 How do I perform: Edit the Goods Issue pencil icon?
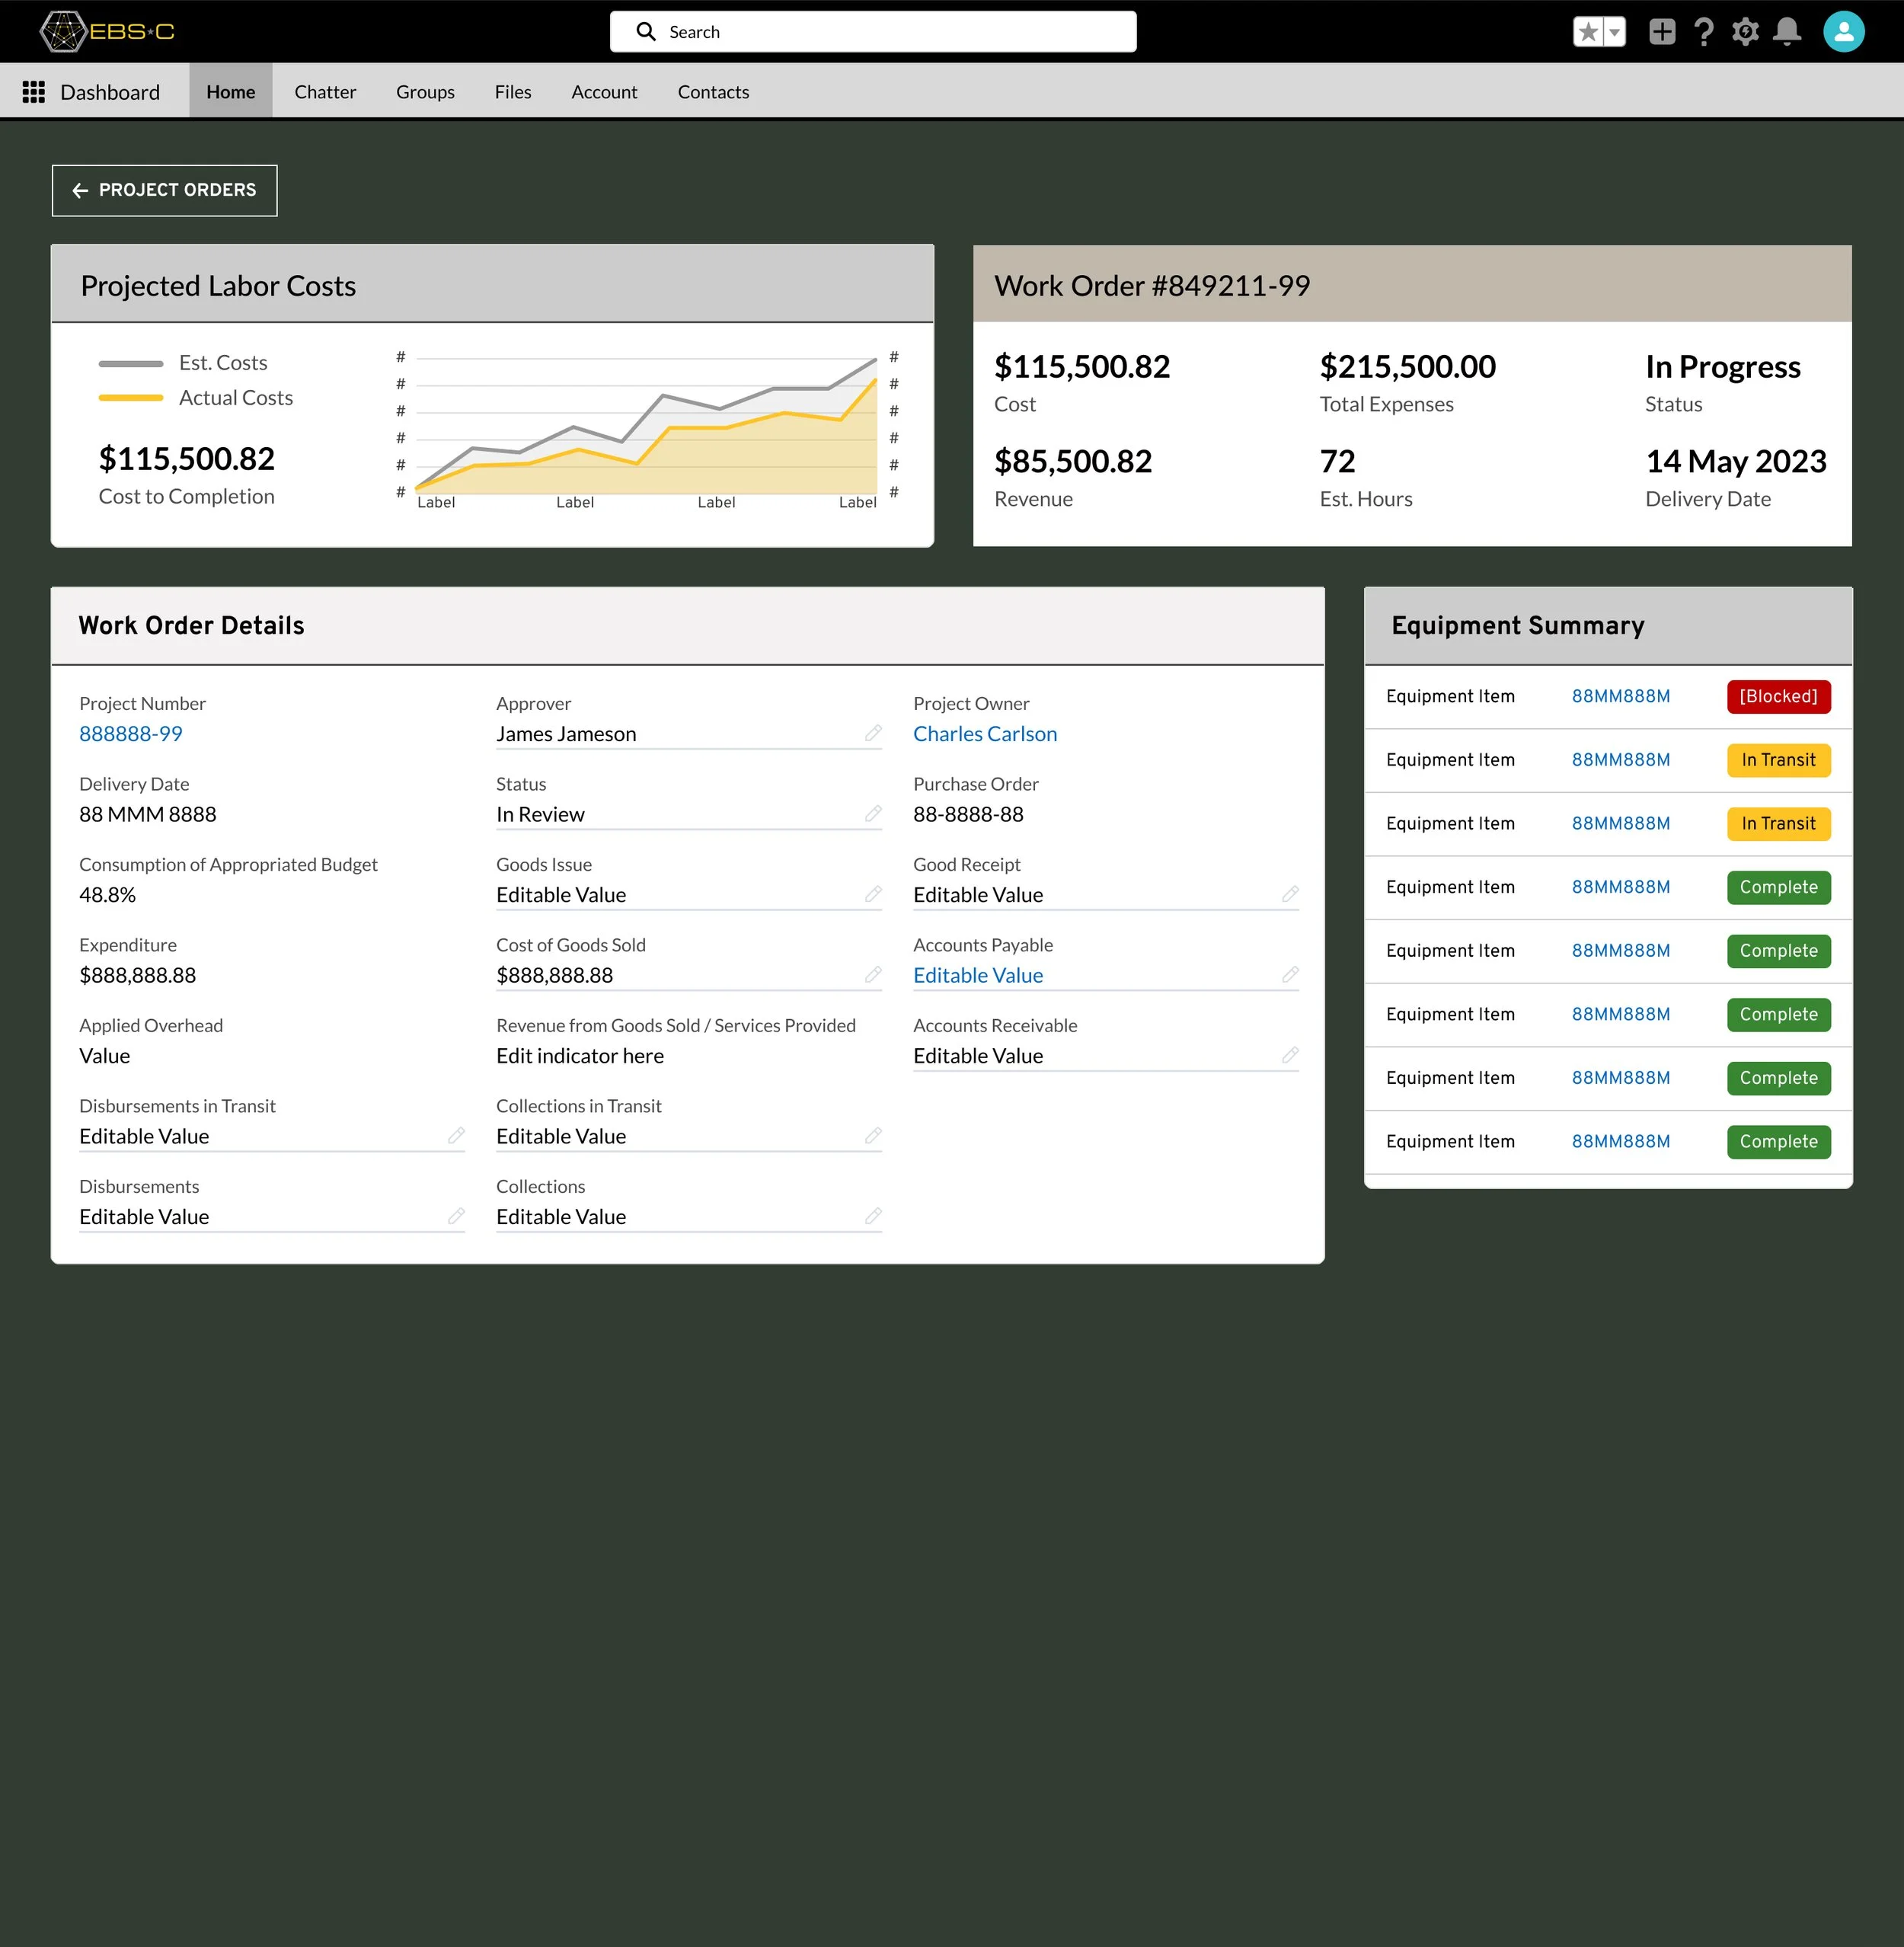[873, 894]
